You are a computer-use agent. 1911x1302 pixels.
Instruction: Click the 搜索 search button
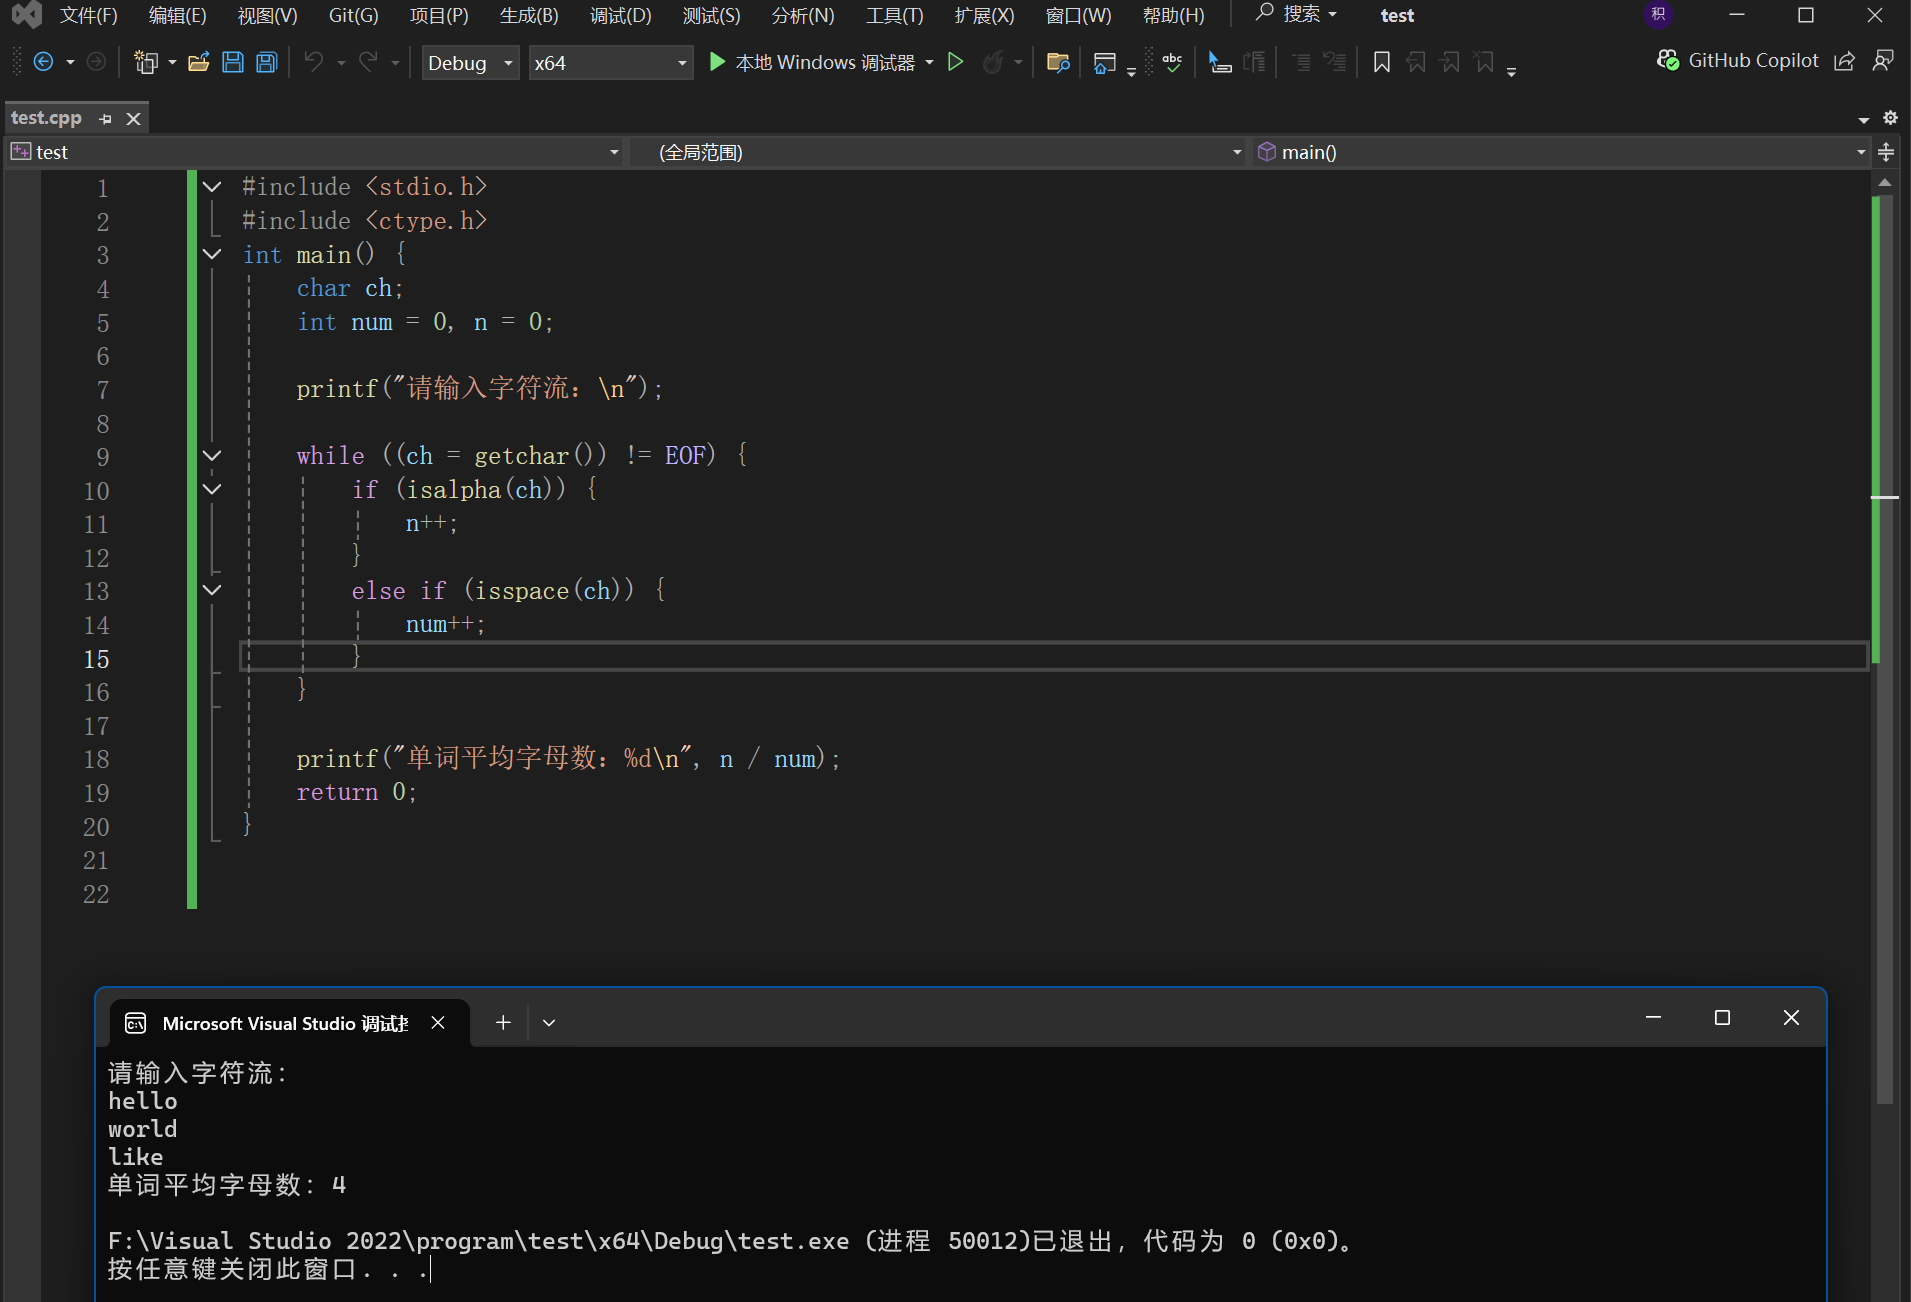(x=1296, y=14)
